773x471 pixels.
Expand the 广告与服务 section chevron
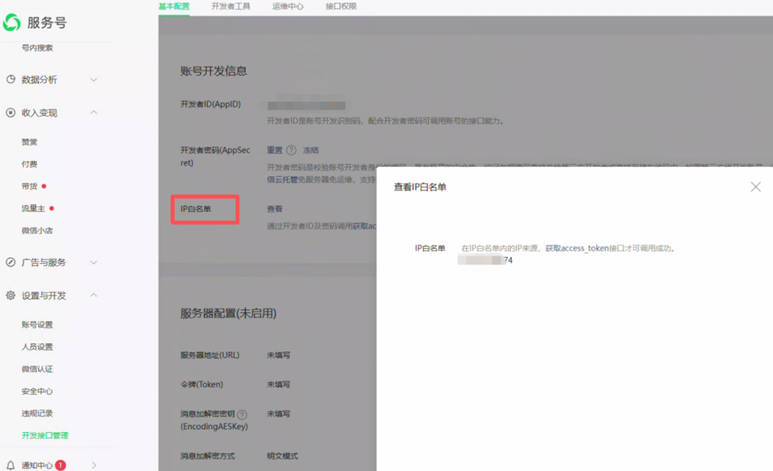(x=94, y=262)
